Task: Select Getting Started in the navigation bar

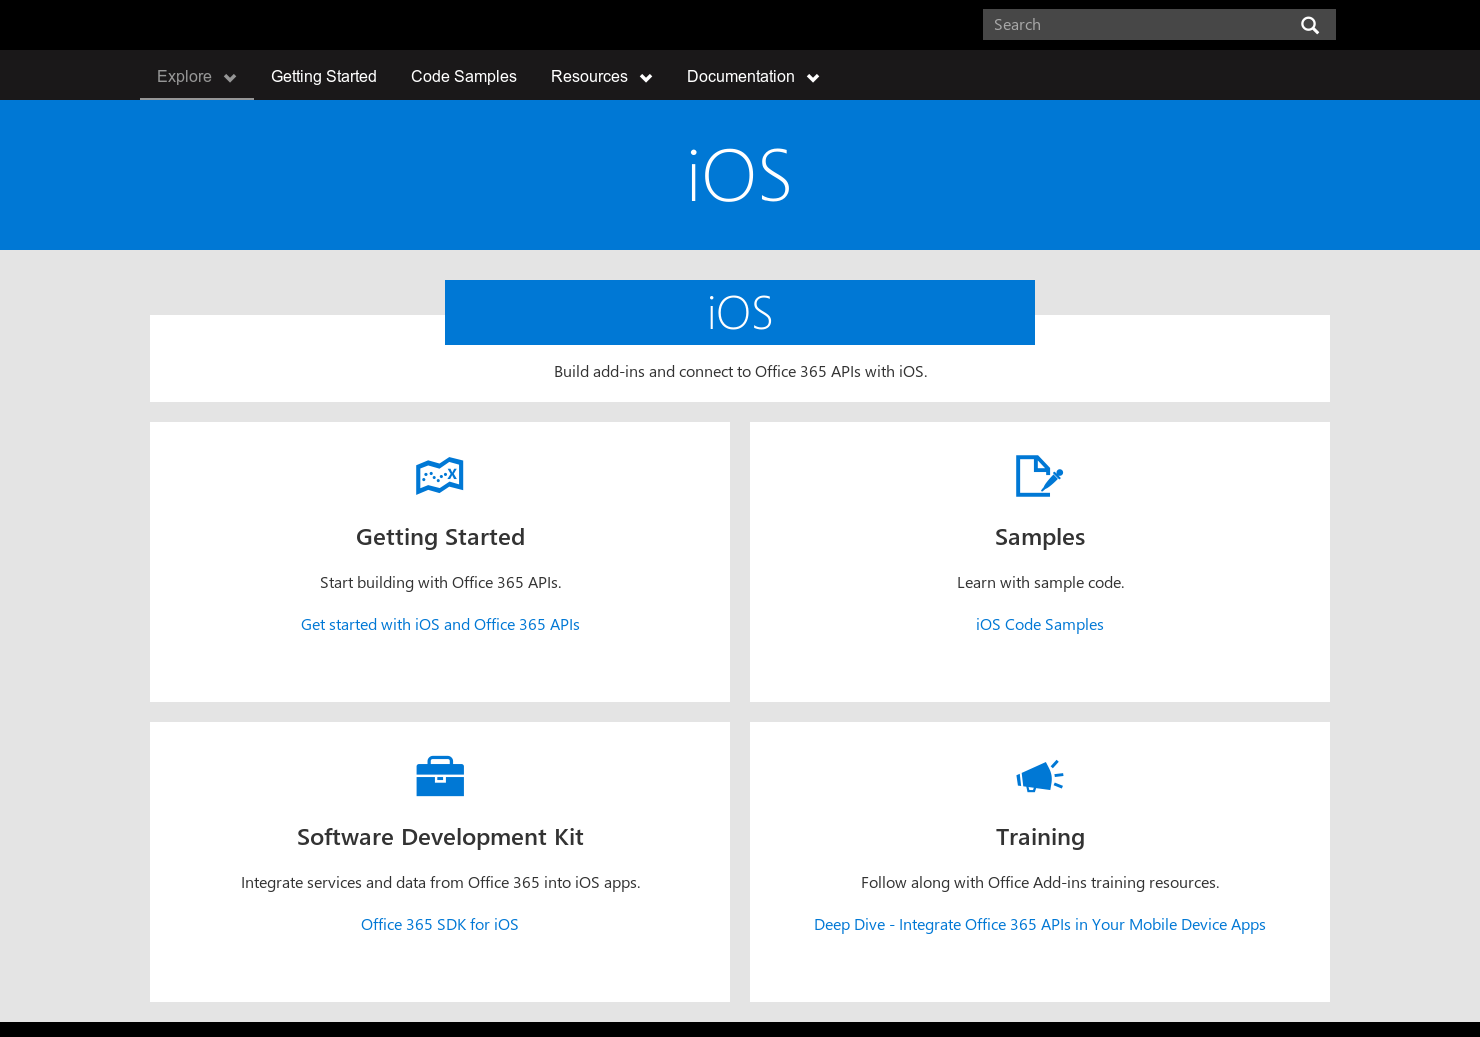Action: click(x=323, y=76)
